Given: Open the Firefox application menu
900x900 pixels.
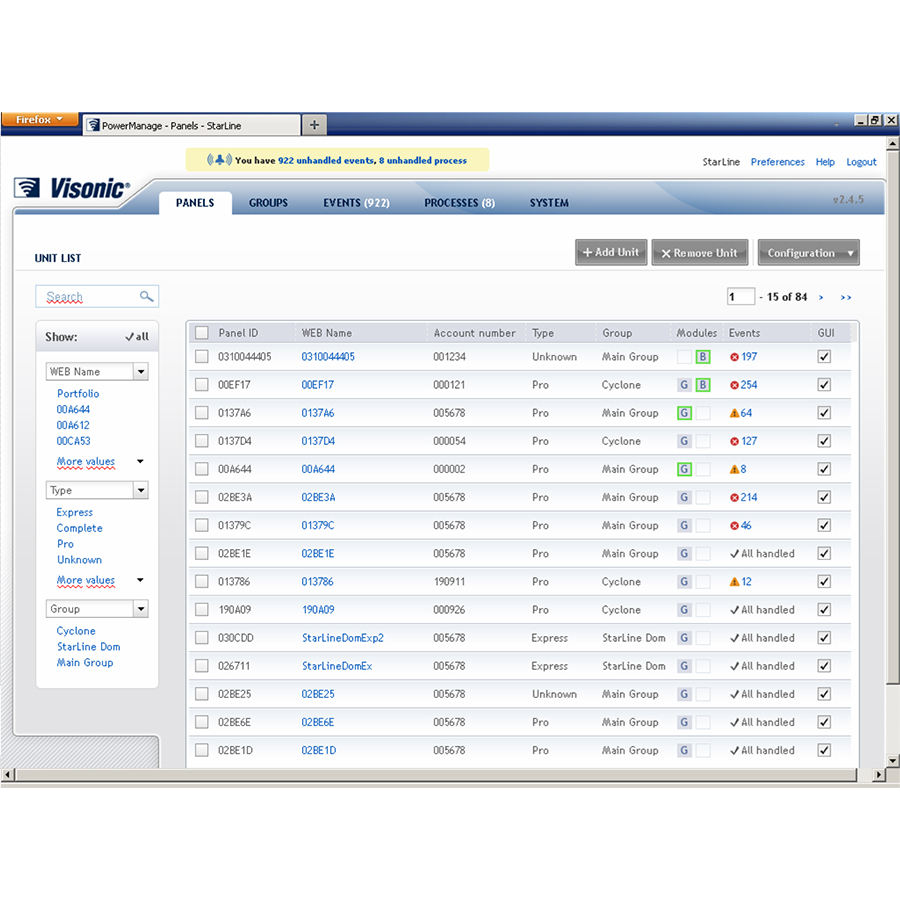Looking at the screenshot, I should tap(39, 119).
